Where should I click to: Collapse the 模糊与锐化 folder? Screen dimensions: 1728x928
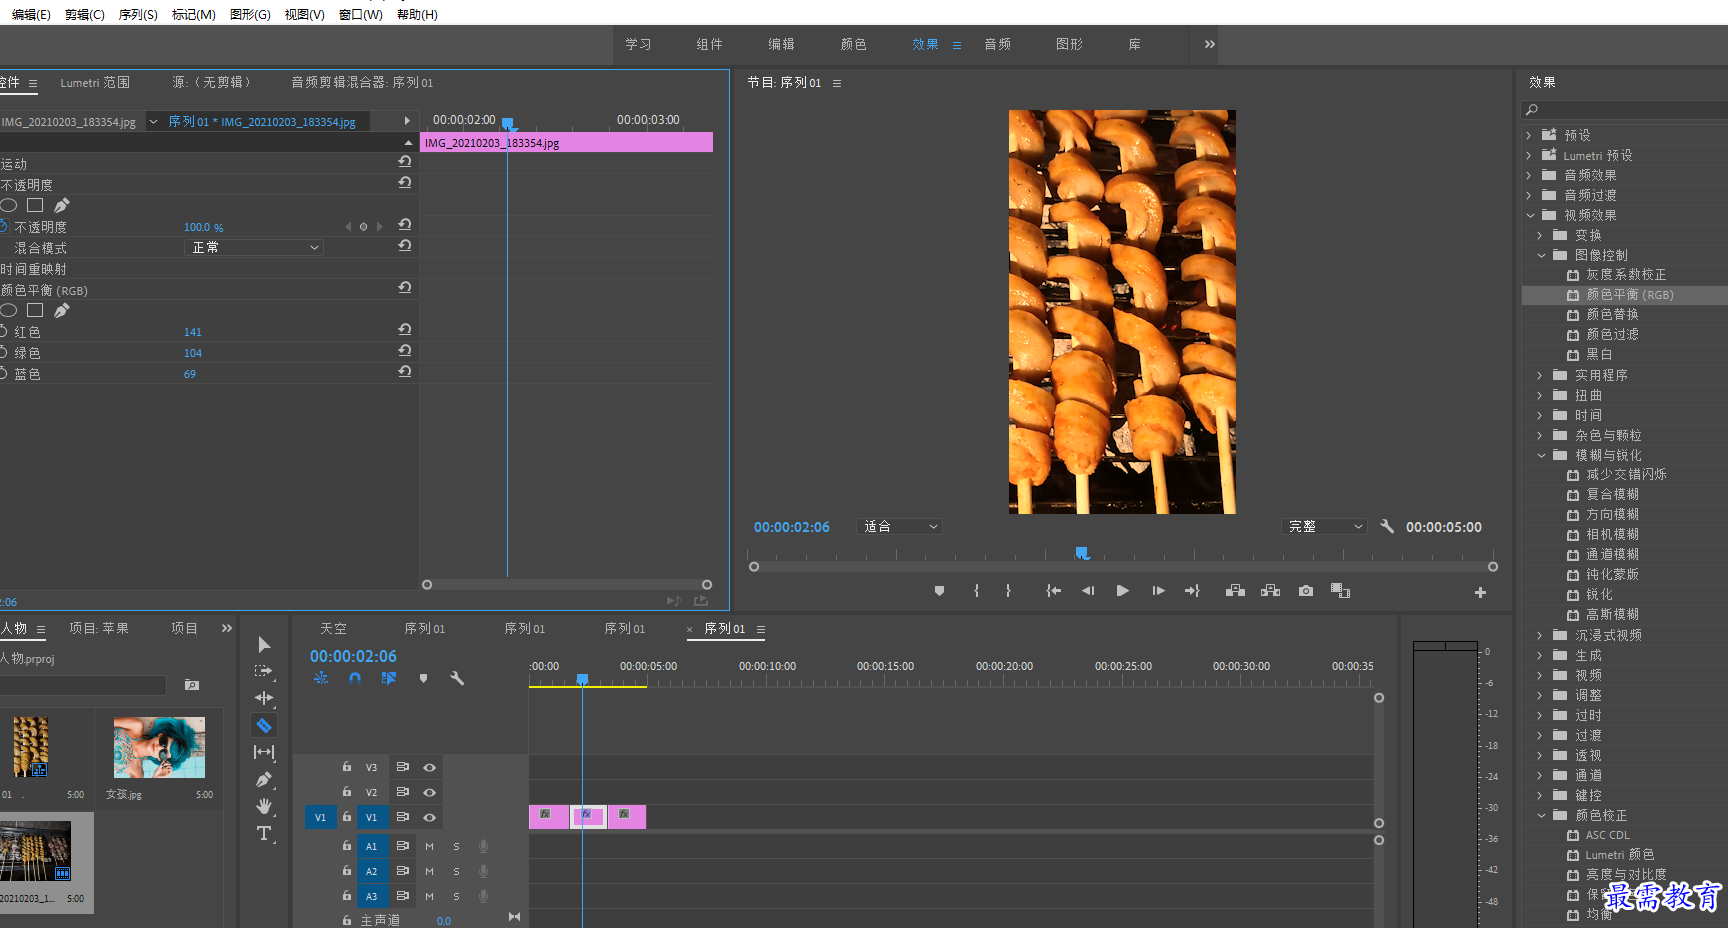click(1541, 455)
